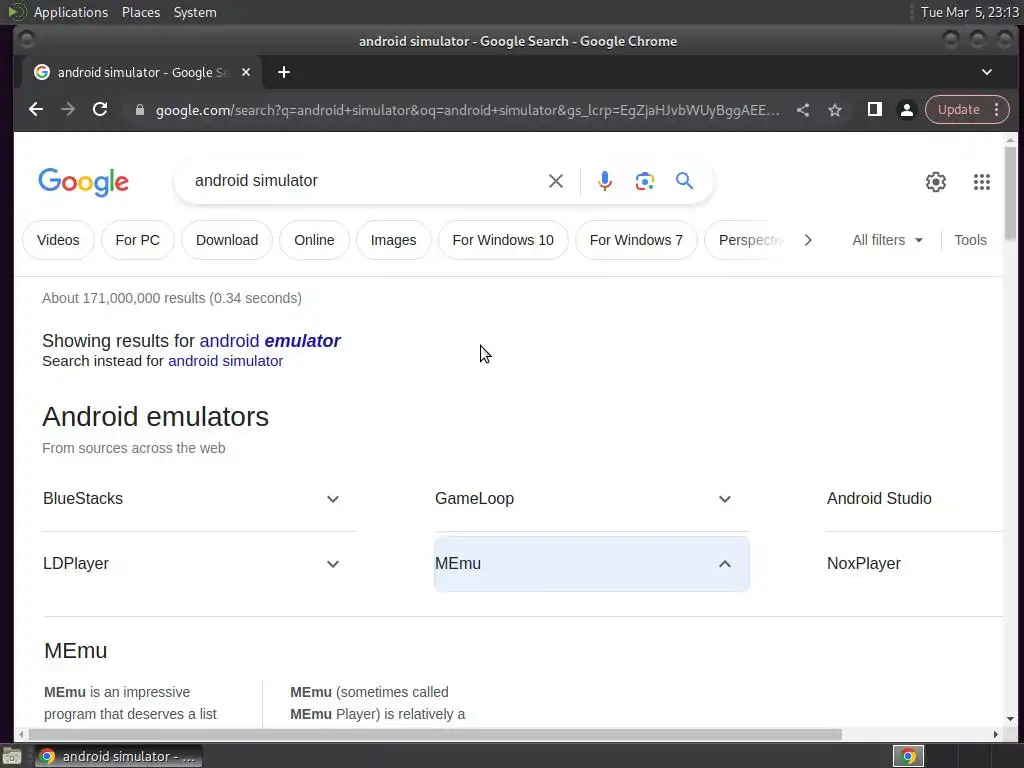This screenshot has height=768, width=1024.
Task: Select the For PC filter chip
Action: click(138, 240)
